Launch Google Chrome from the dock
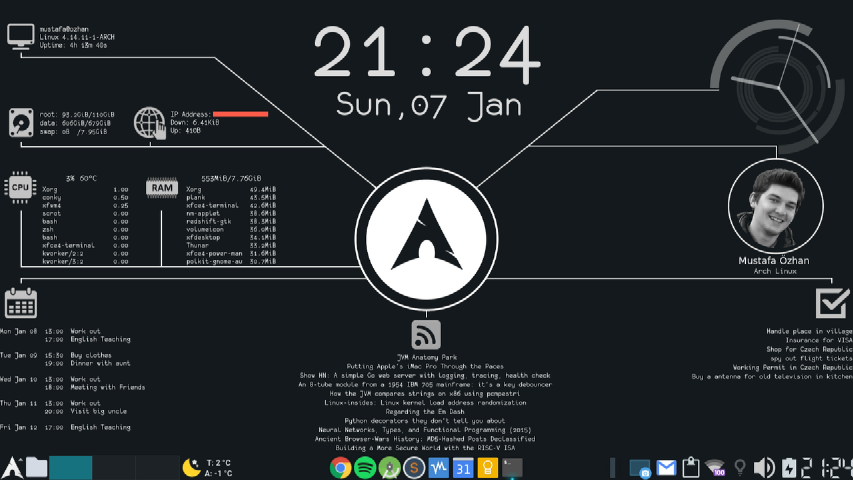Image resolution: width=853 pixels, height=480 pixels. (x=340, y=467)
